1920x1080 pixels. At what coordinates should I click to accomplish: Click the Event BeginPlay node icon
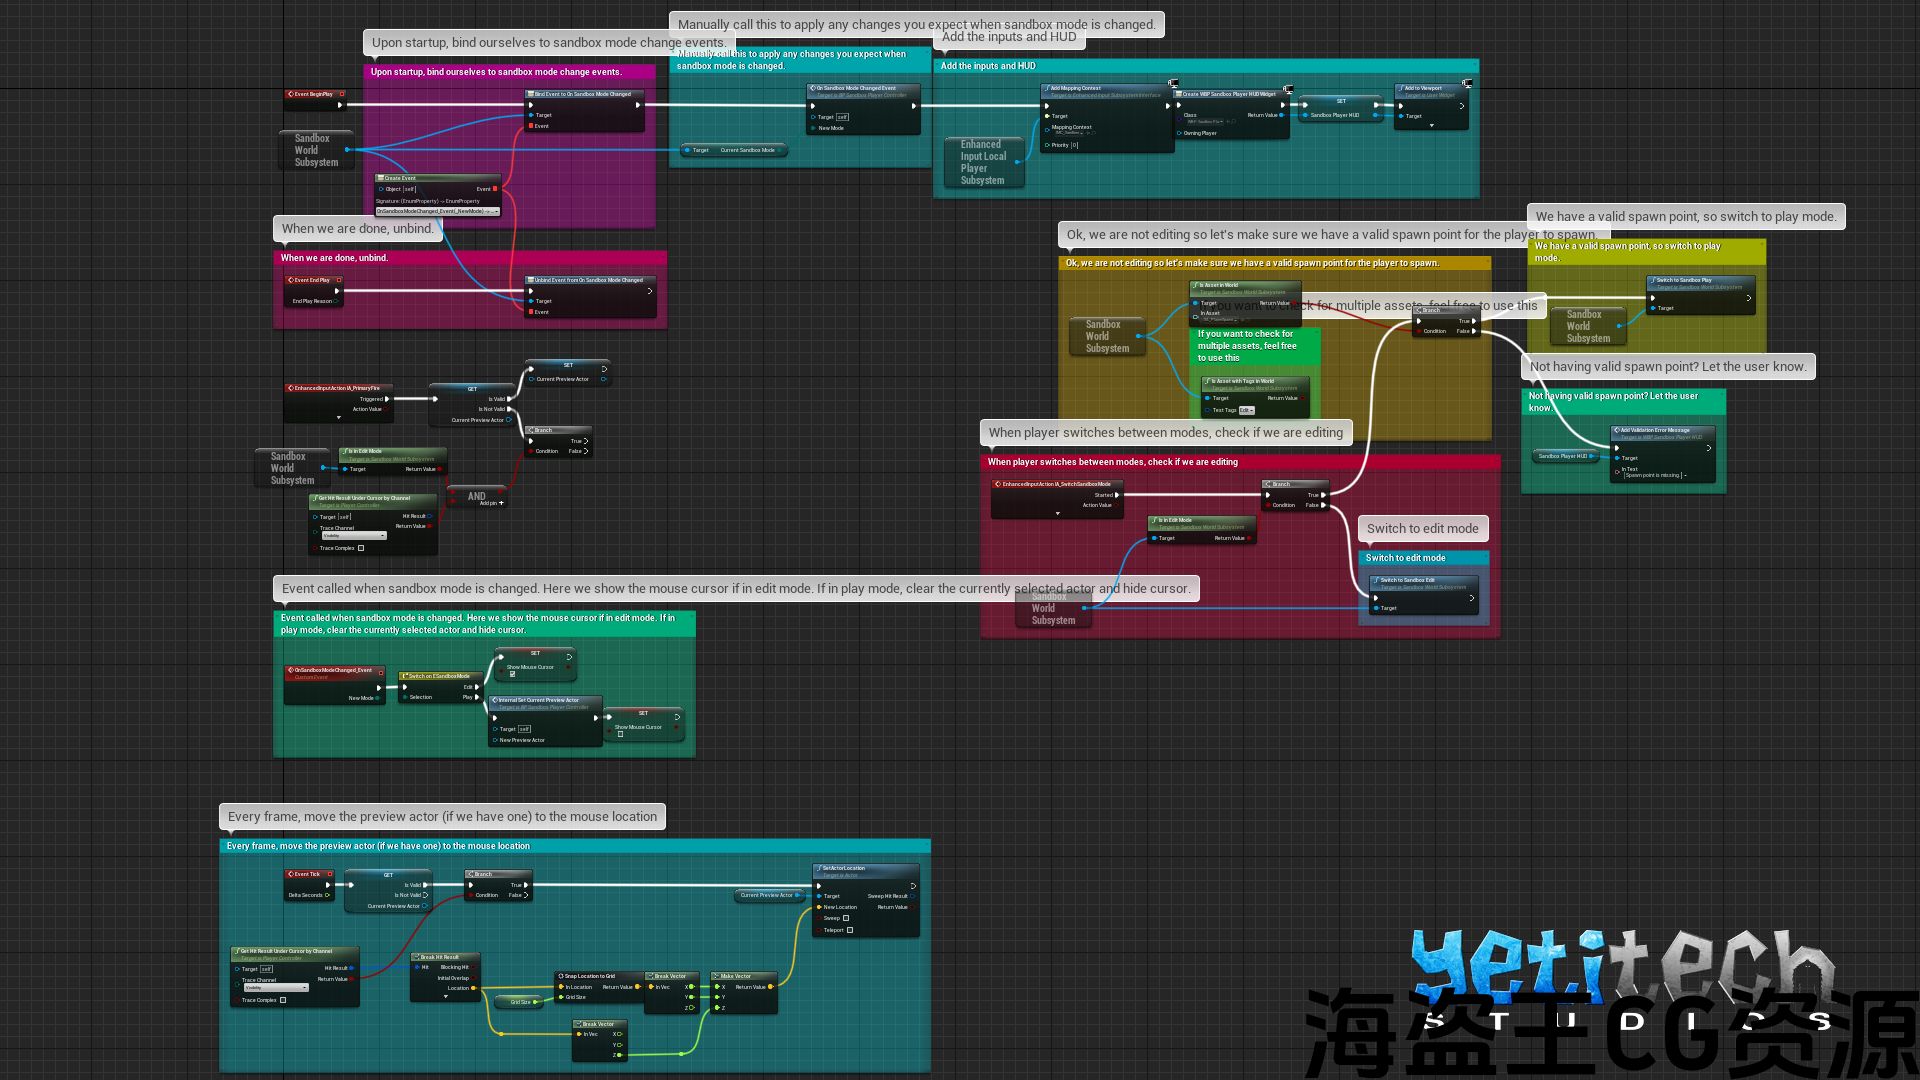290,94
